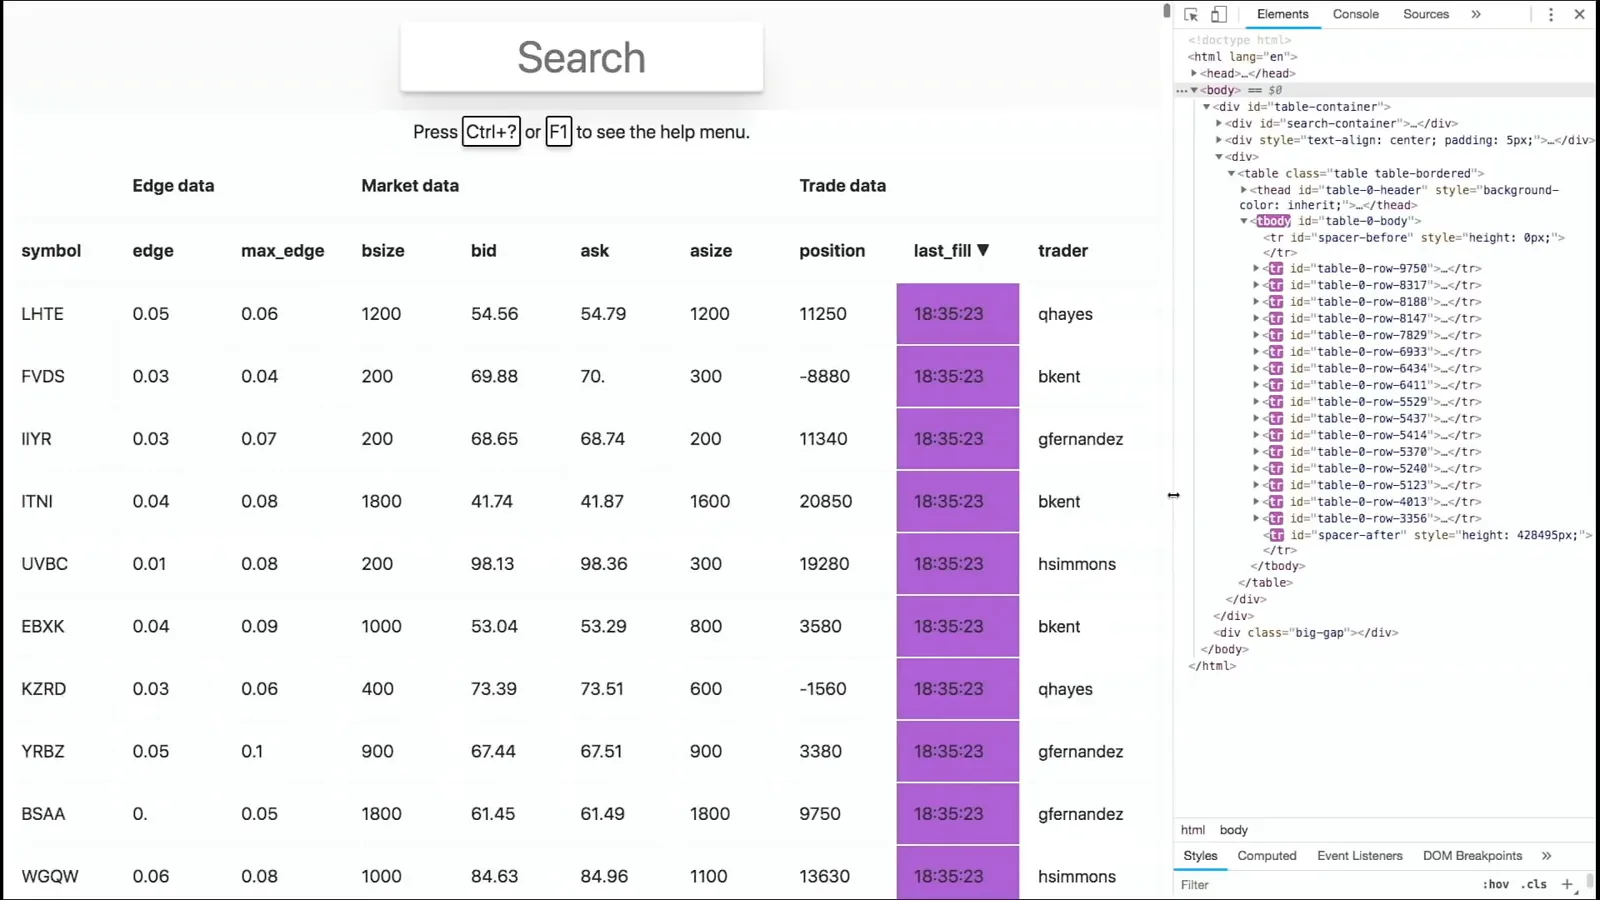Click the WGQW last_fill purple cell
Image resolution: width=1600 pixels, height=900 pixels.
[x=958, y=873]
